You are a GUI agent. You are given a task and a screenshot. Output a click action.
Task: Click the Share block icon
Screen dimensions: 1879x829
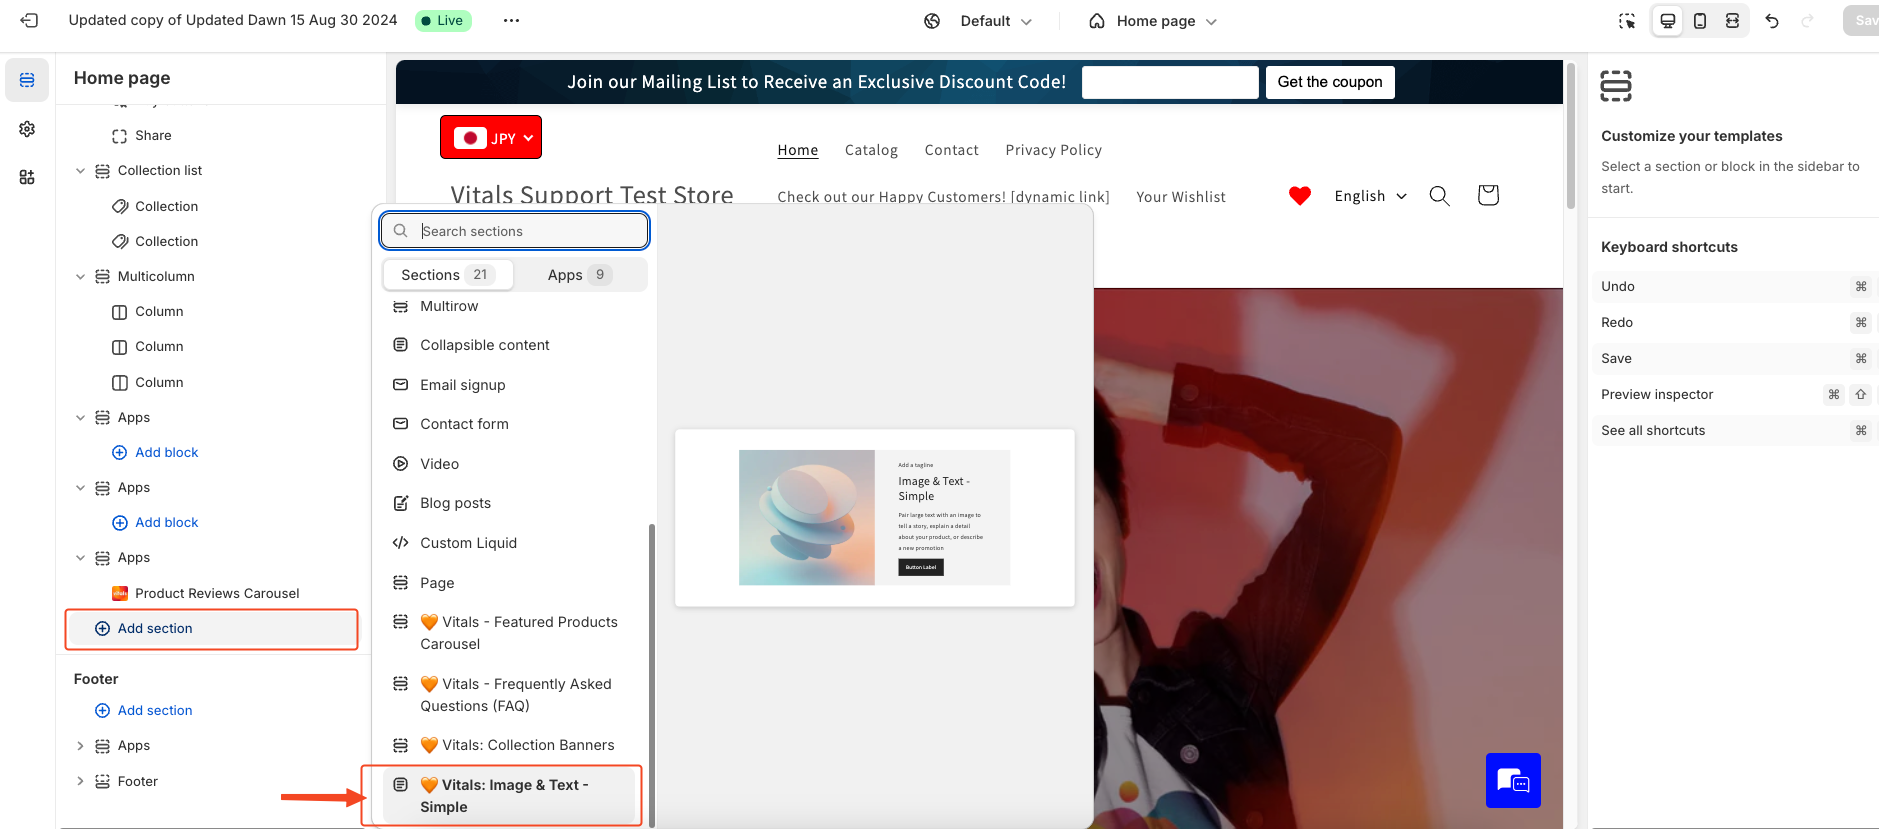tap(119, 136)
